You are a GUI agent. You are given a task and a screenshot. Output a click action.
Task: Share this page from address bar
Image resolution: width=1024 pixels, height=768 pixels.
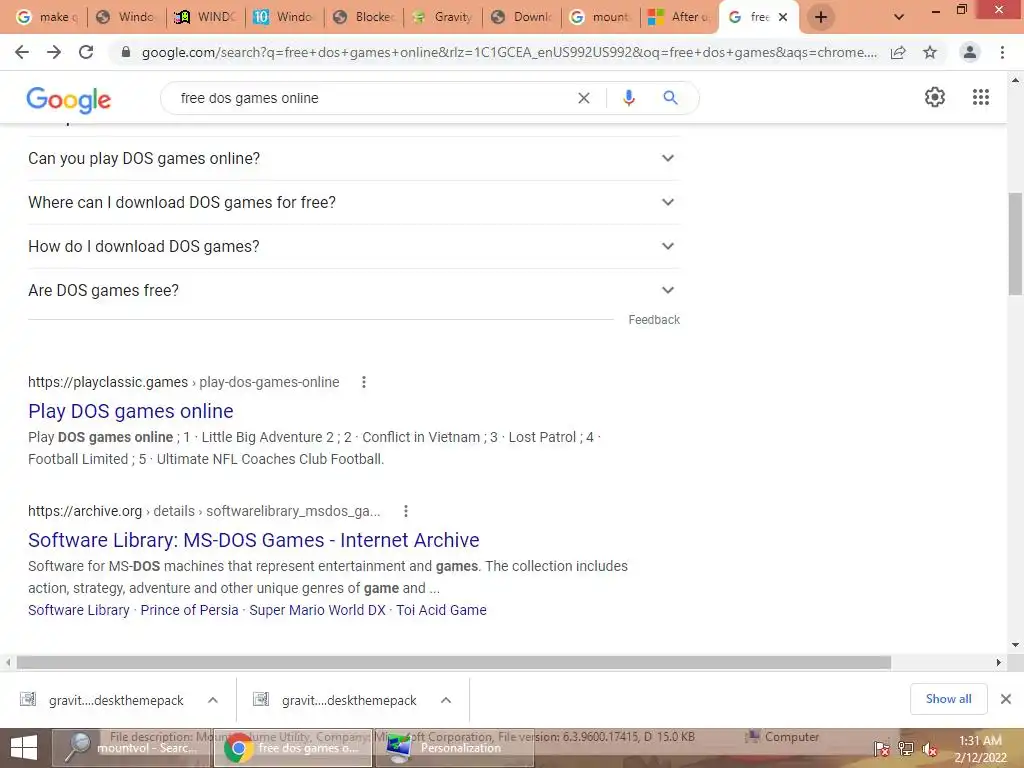tap(898, 52)
